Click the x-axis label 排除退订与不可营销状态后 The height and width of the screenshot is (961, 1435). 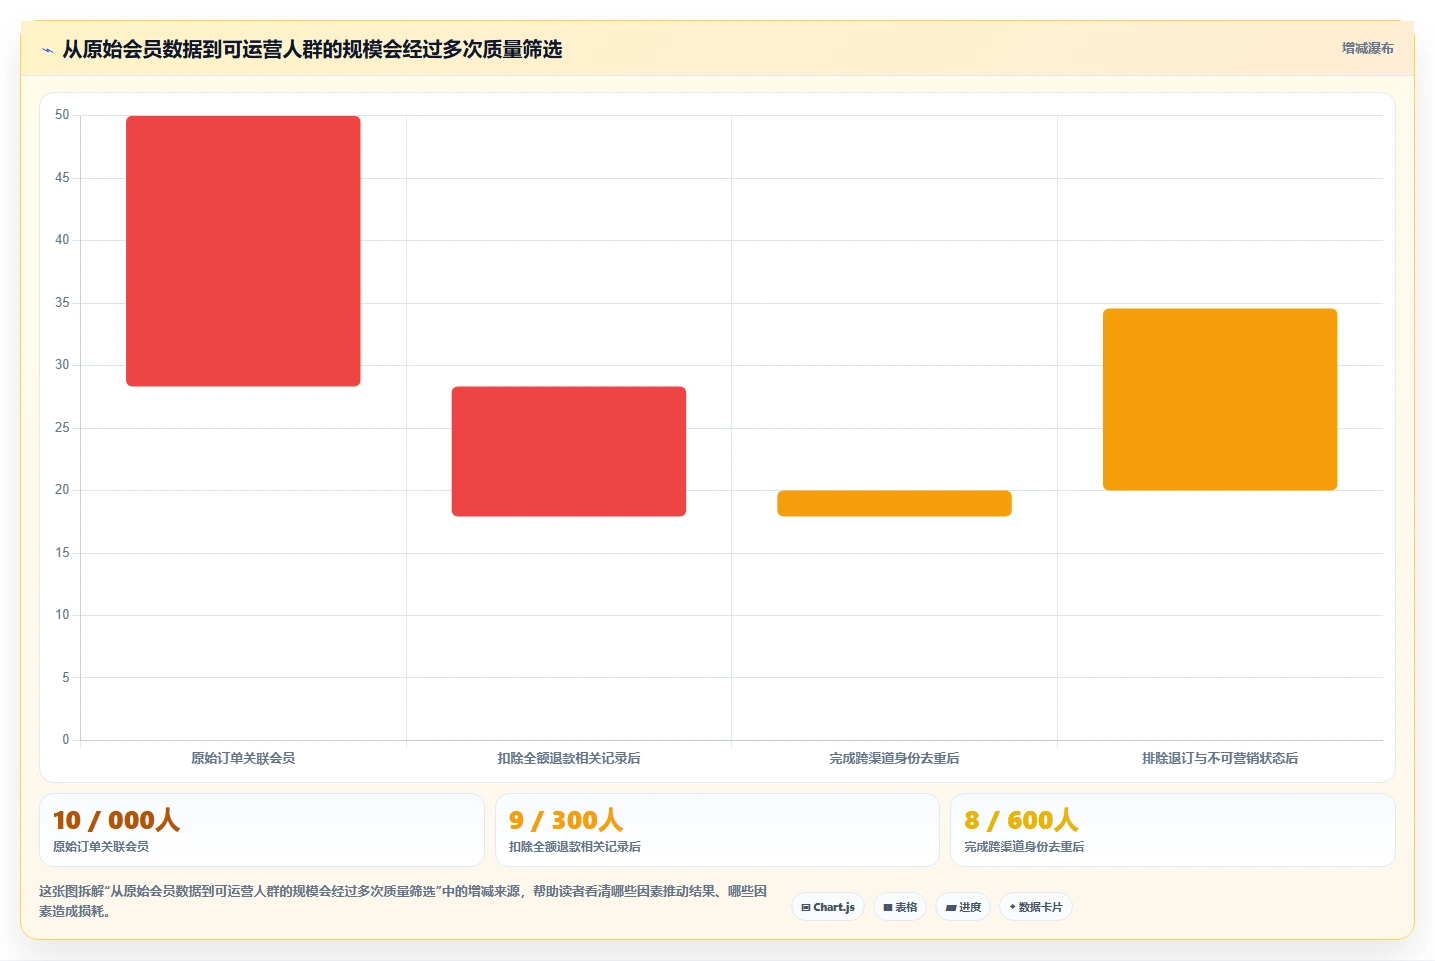point(1220,758)
